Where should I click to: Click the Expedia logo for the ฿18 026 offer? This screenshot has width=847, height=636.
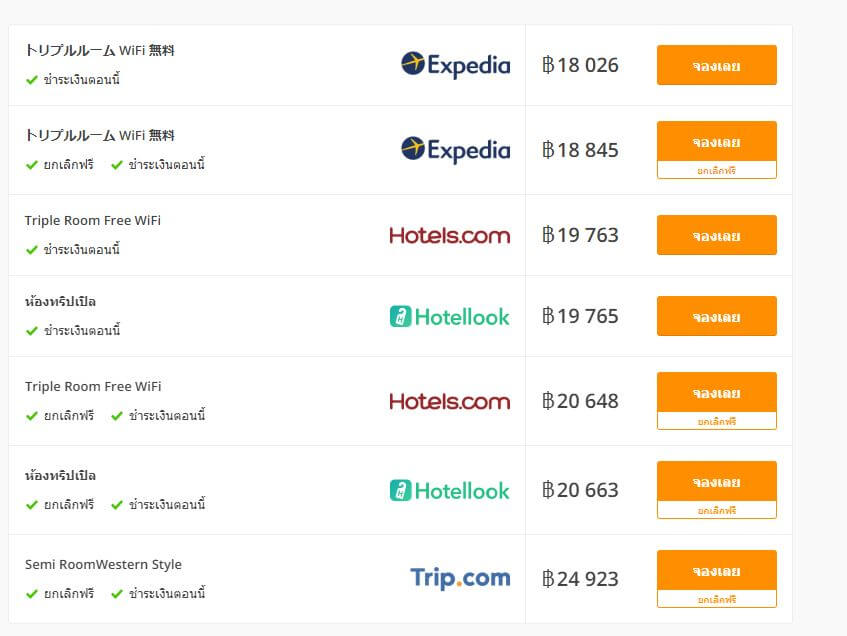tap(455, 65)
